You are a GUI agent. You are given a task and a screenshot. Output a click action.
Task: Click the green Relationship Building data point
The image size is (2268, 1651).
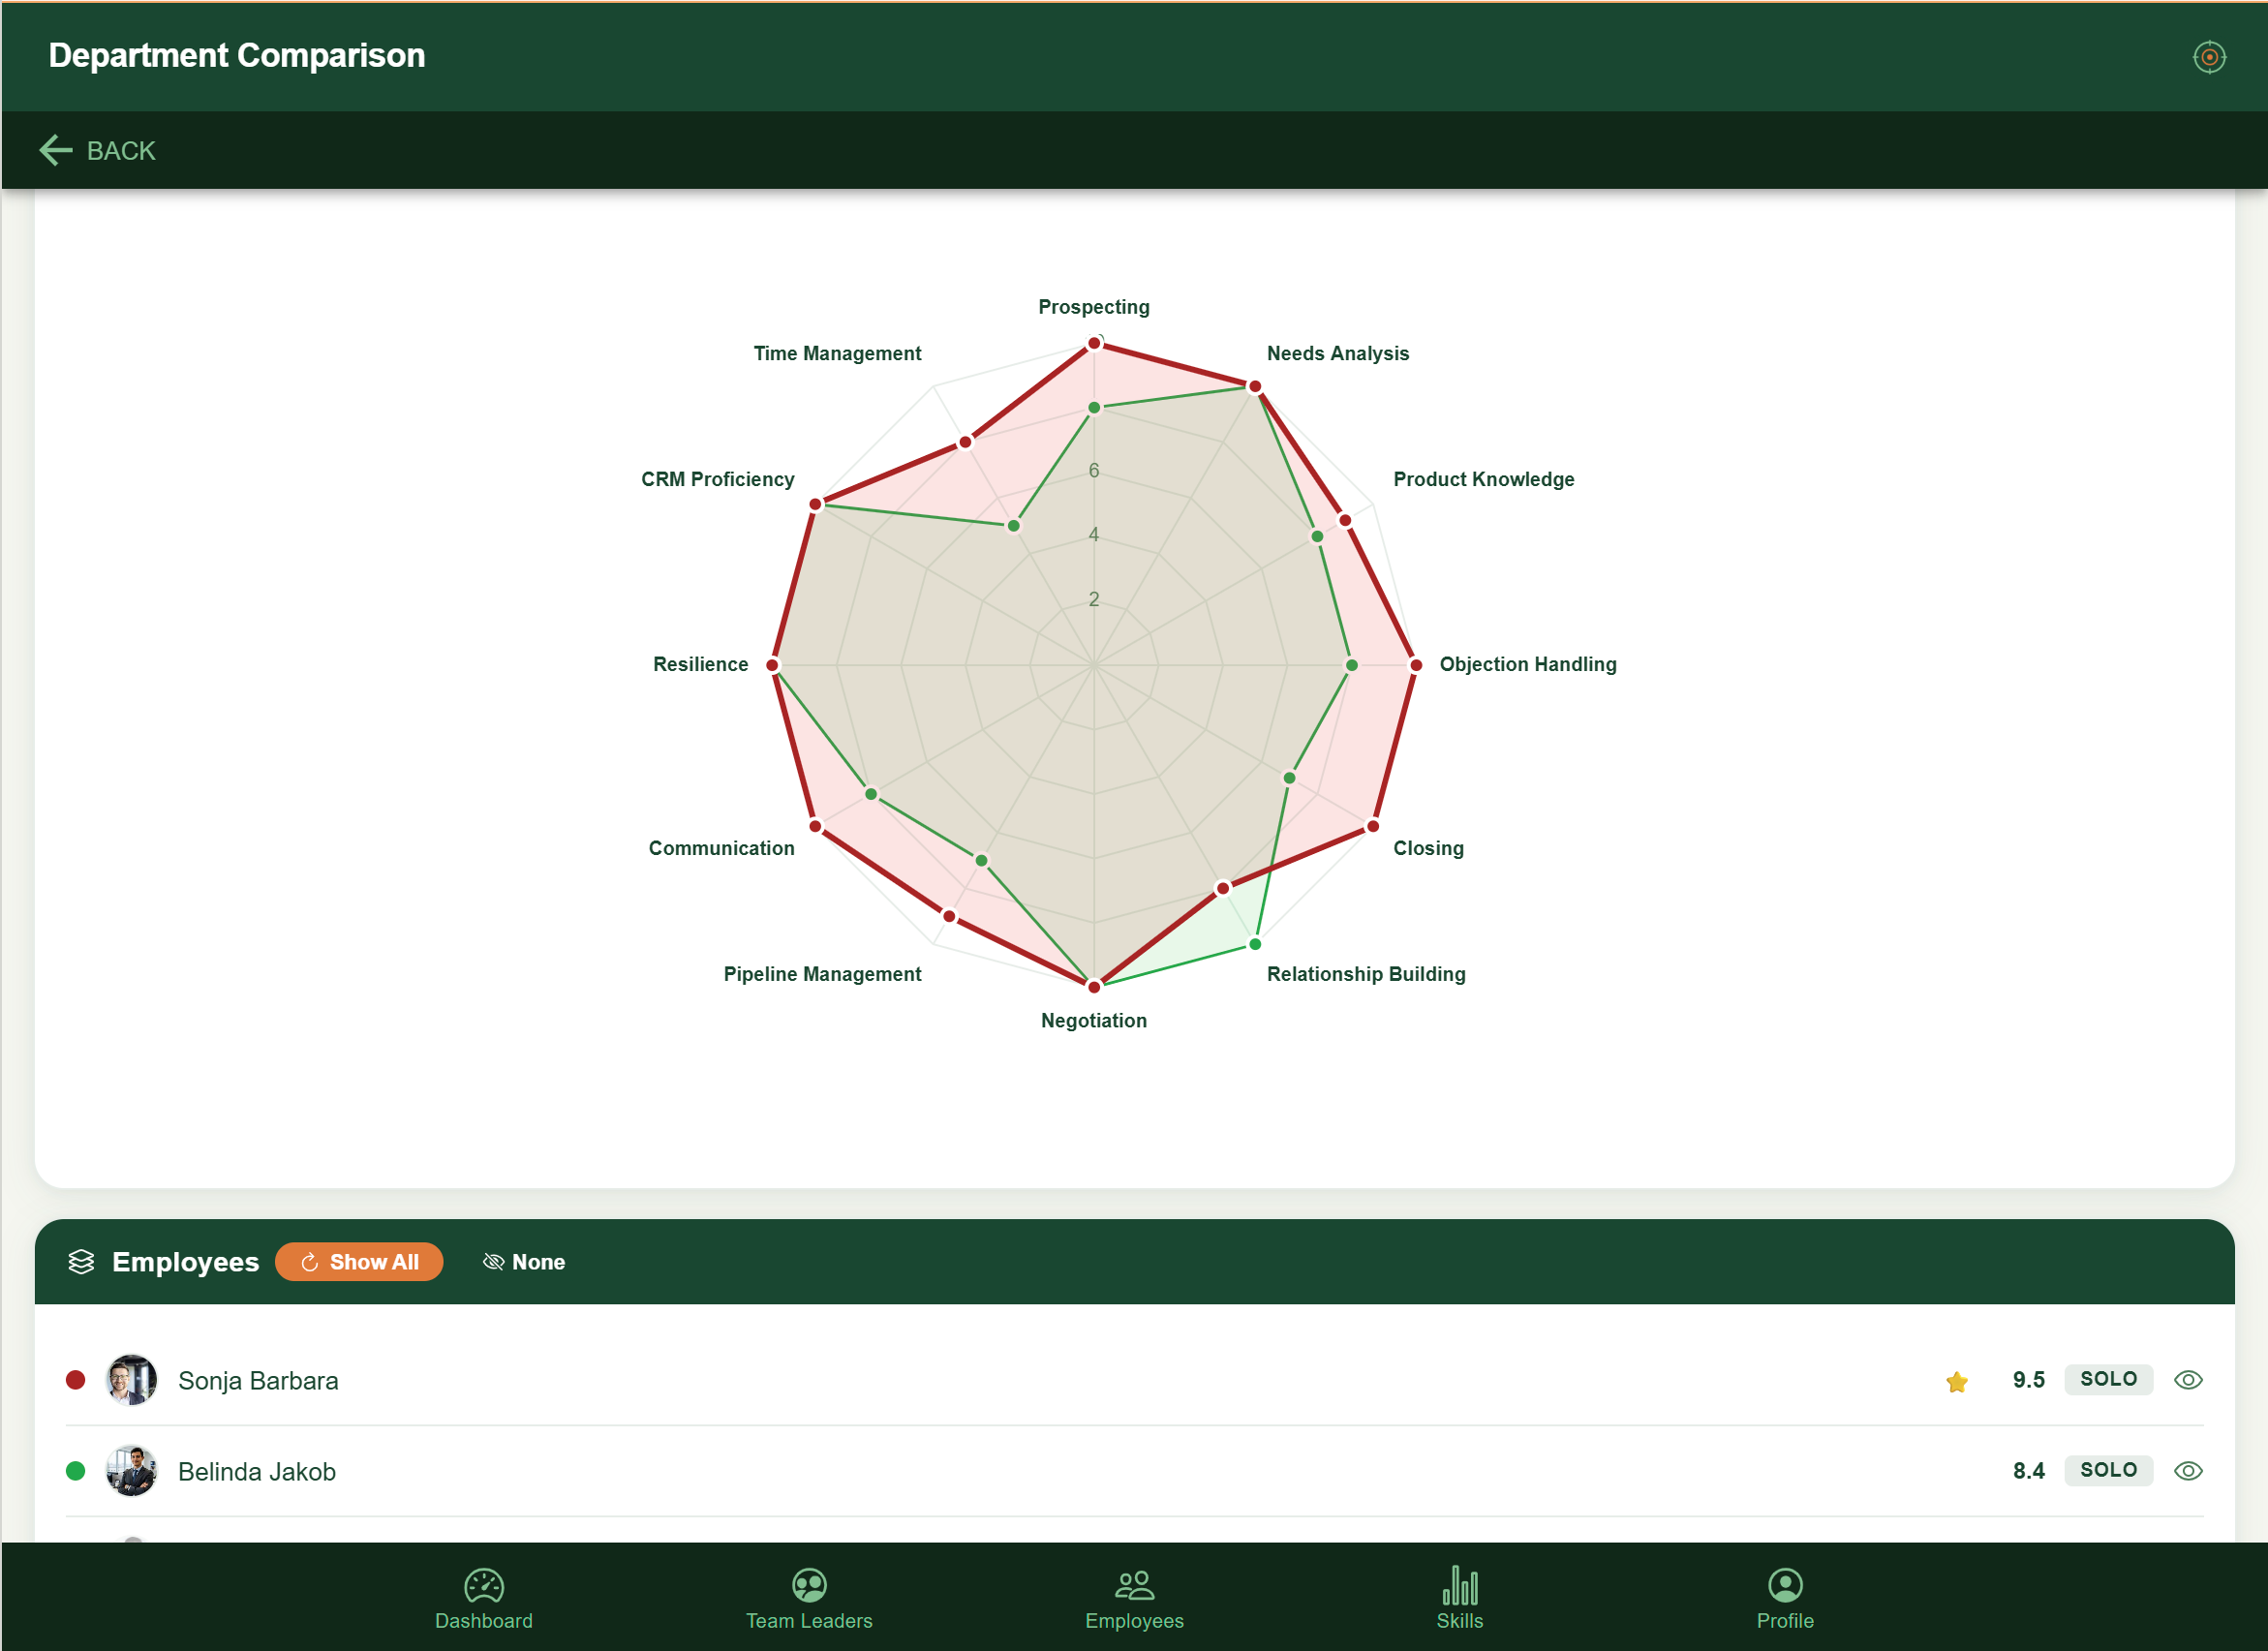(1255, 944)
